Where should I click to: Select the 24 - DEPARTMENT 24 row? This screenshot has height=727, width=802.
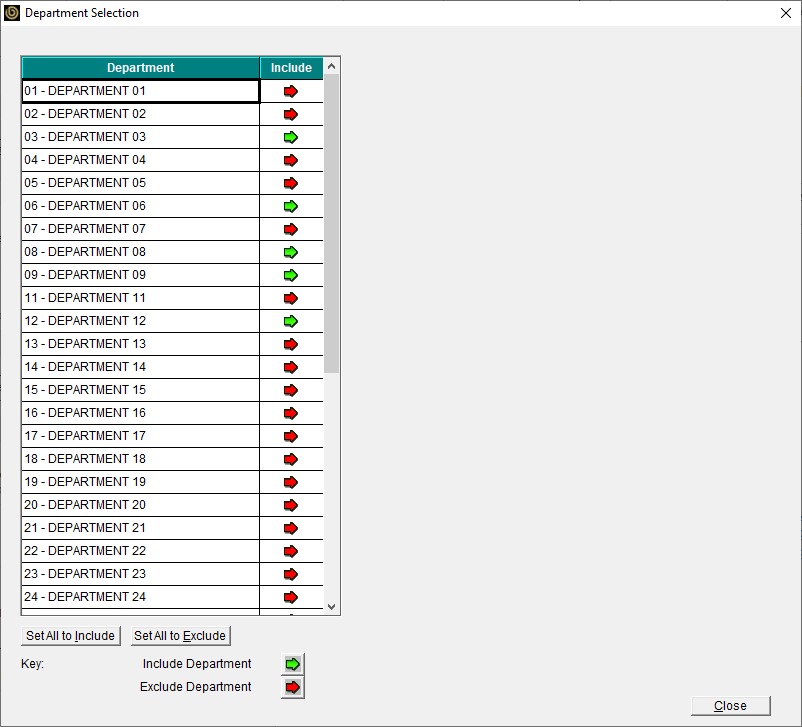[141, 598]
